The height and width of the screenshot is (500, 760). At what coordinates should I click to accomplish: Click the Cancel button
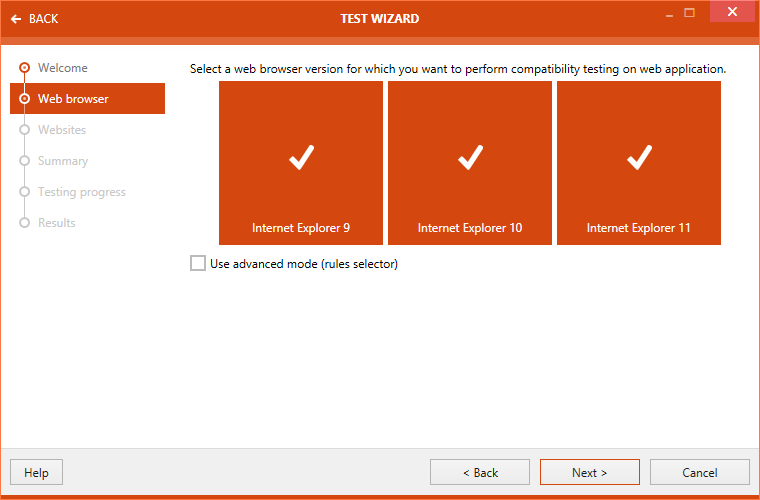click(x=700, y=472)
